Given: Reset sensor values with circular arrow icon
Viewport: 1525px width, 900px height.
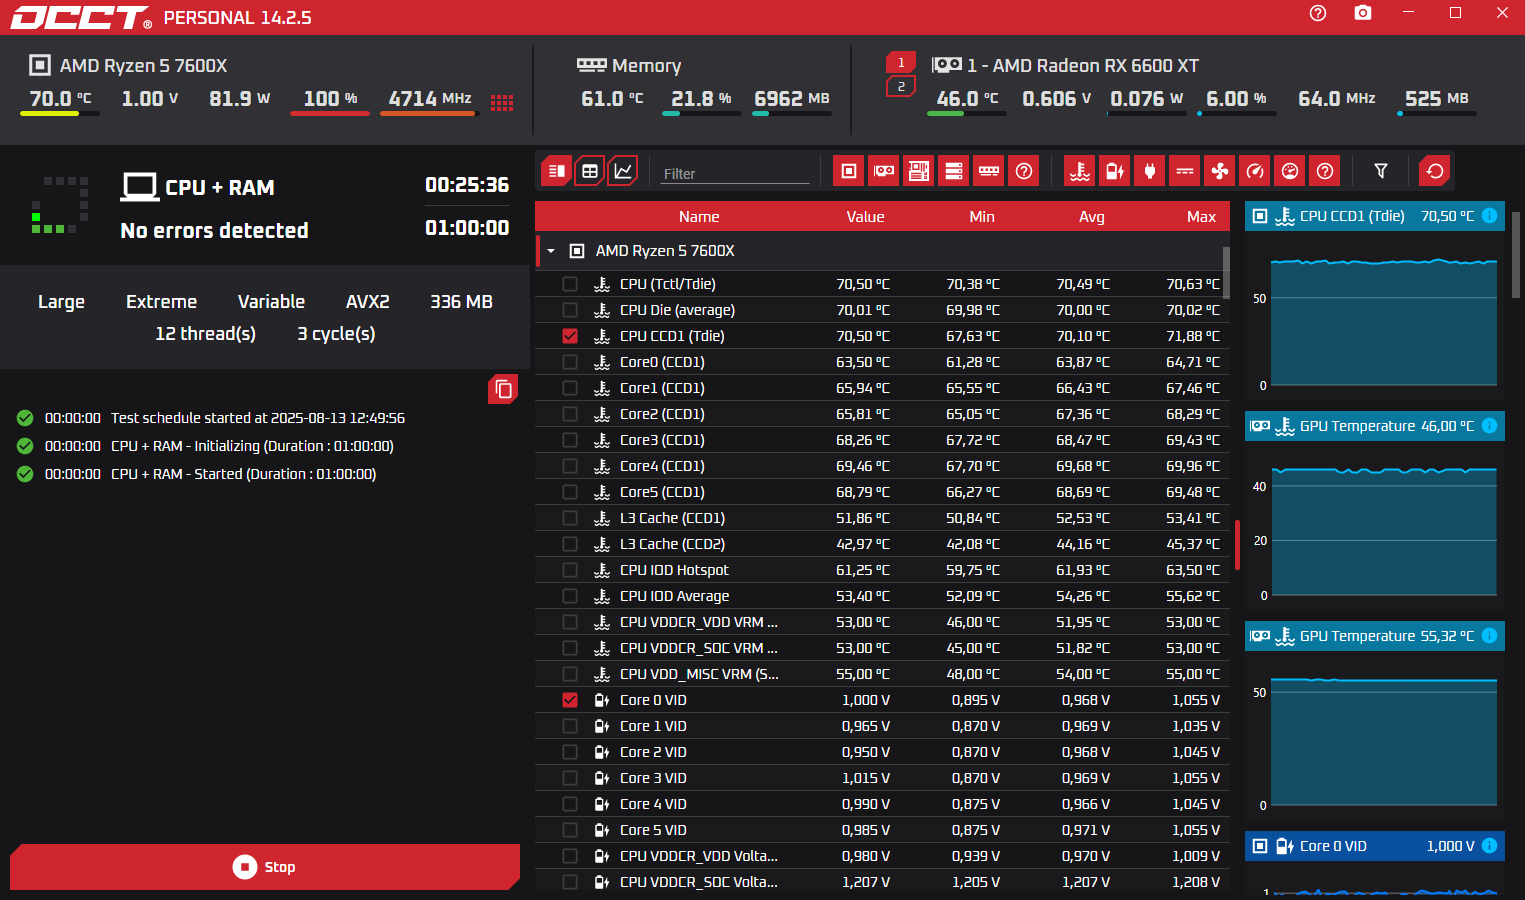Looking at the screenshot, I should pyautogui.click(x=1435, y=171).
